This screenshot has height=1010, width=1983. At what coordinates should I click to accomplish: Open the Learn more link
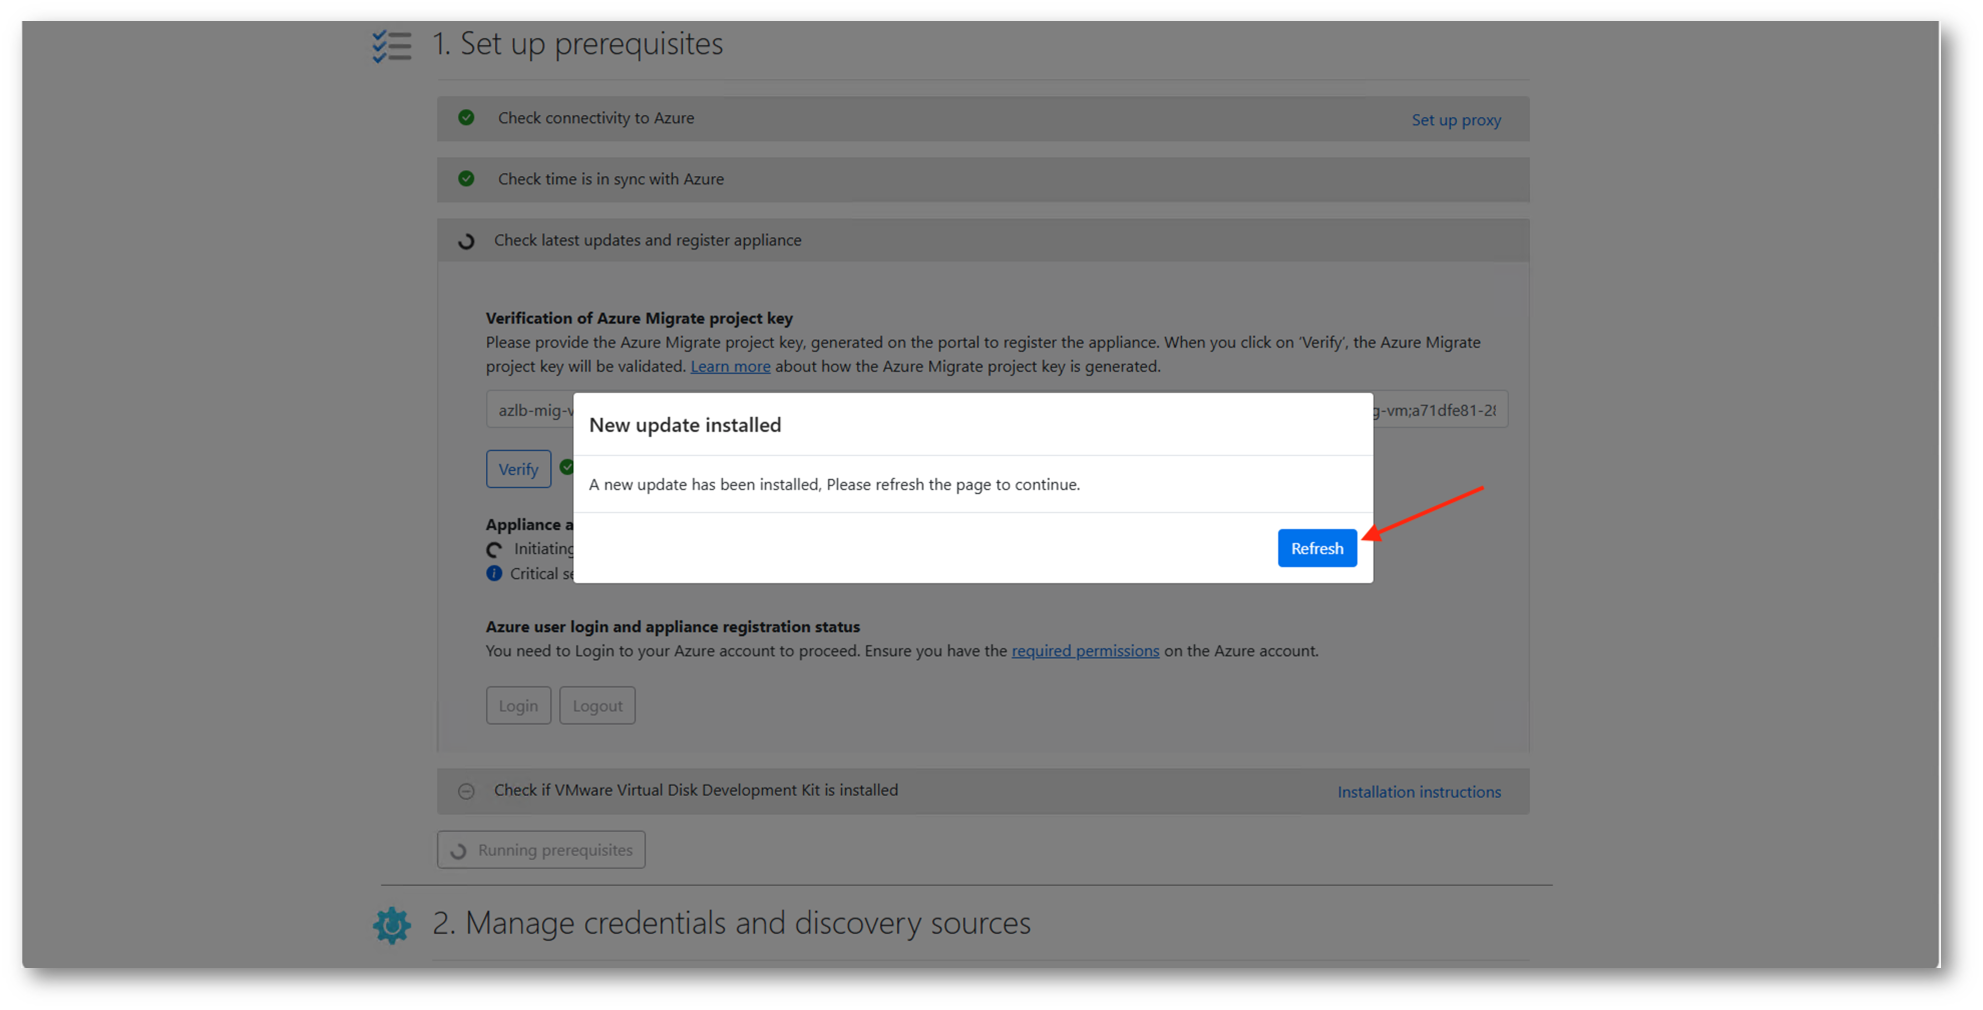click(730, 367)
